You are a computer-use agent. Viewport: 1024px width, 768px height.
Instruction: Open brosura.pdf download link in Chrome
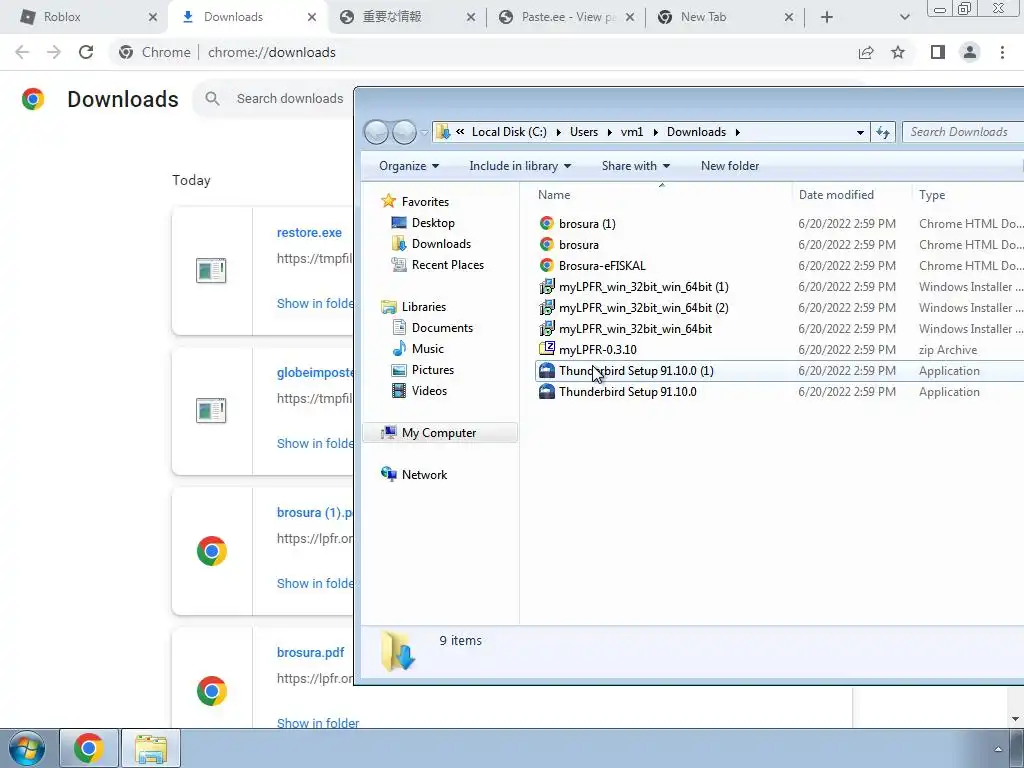tap(311, 652)
